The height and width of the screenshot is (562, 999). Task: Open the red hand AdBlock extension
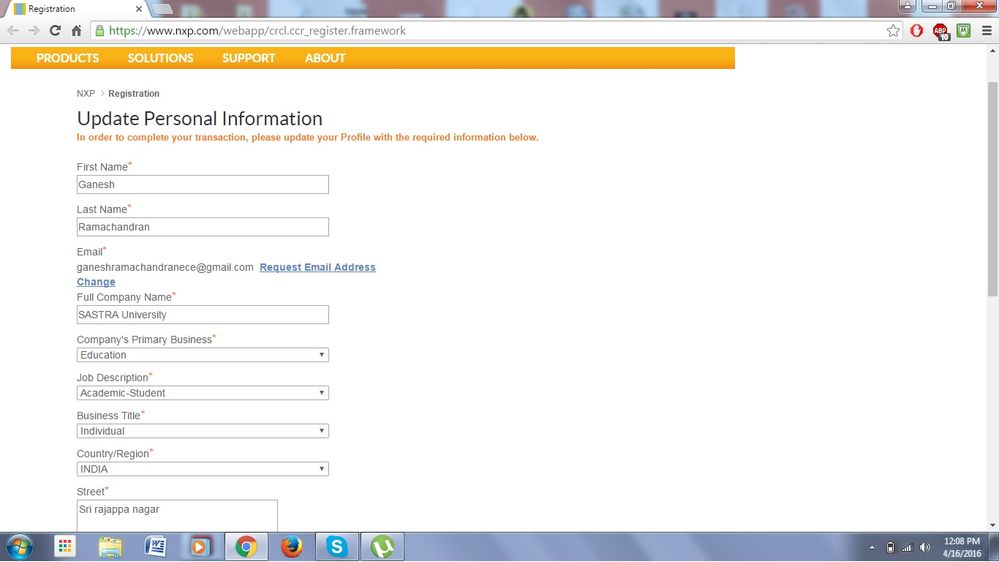pyautogui.click(x=917, y=31)
